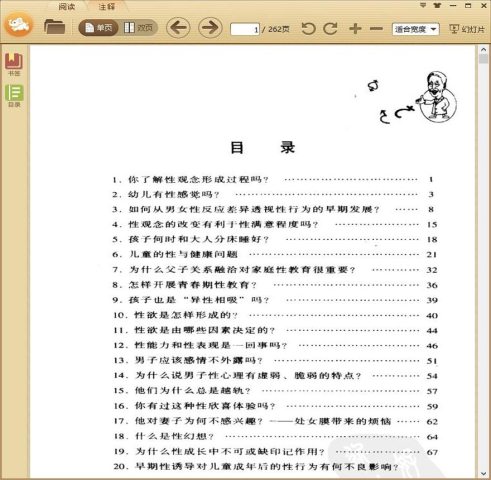Open the title bar menu dropdown arrow
491x480 pixels.
click(423, 5)
